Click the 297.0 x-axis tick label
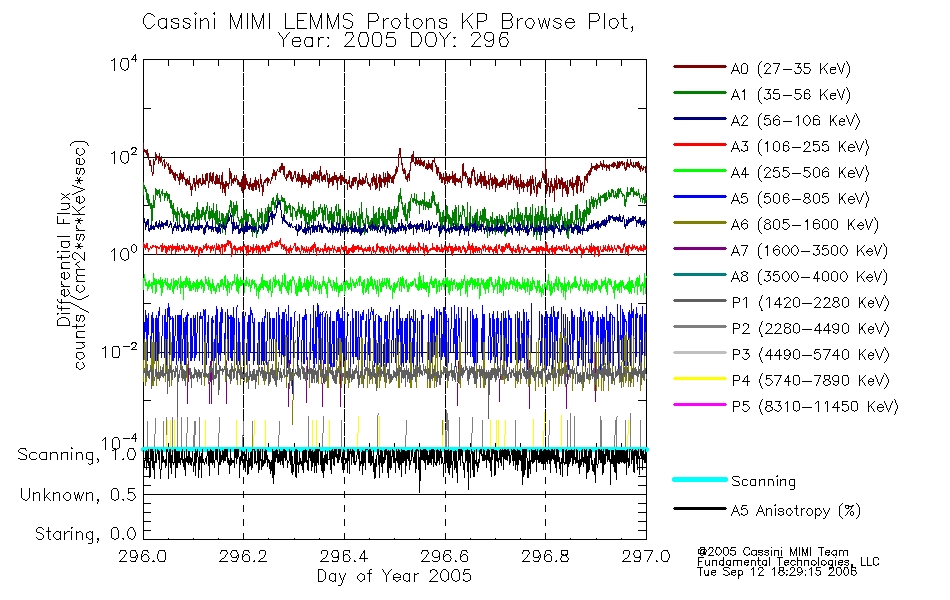 [646, 556]
